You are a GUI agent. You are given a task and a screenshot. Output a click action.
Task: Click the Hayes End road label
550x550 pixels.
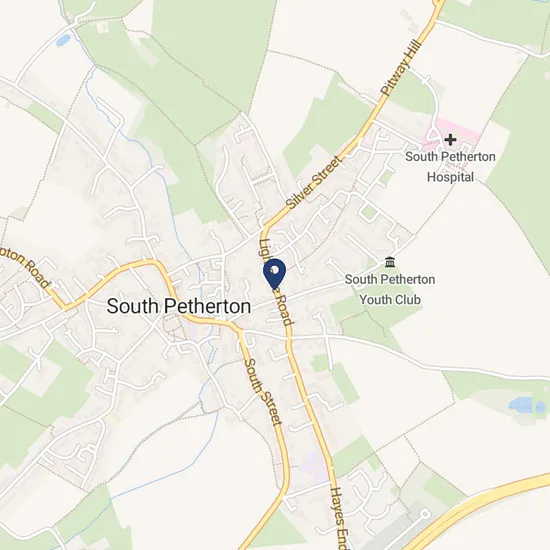[x=338, y=518]
